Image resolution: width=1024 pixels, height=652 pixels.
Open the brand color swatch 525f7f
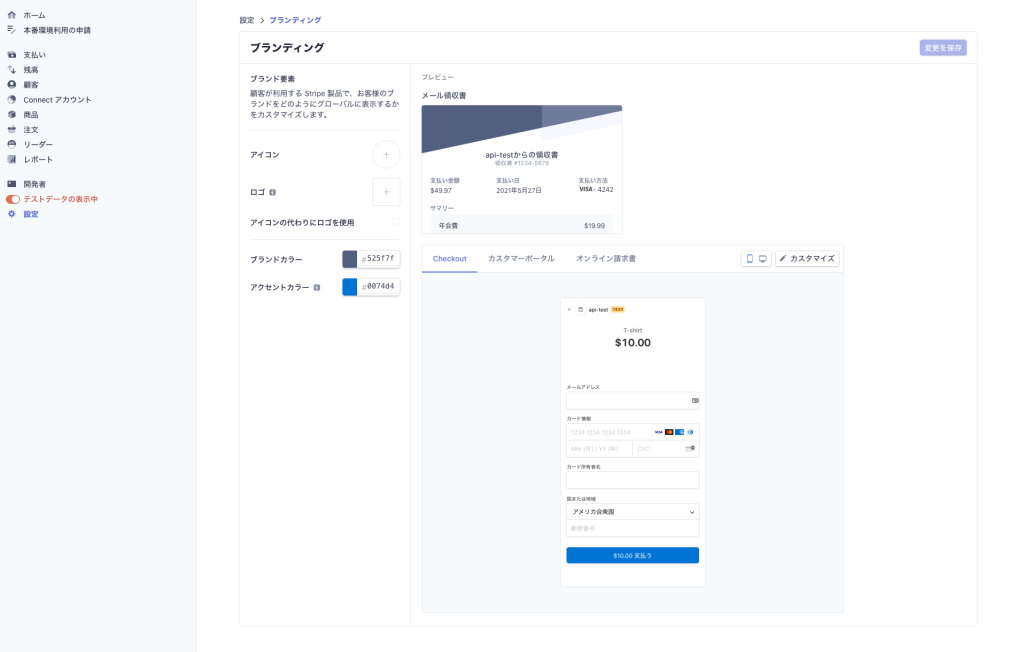350,259
